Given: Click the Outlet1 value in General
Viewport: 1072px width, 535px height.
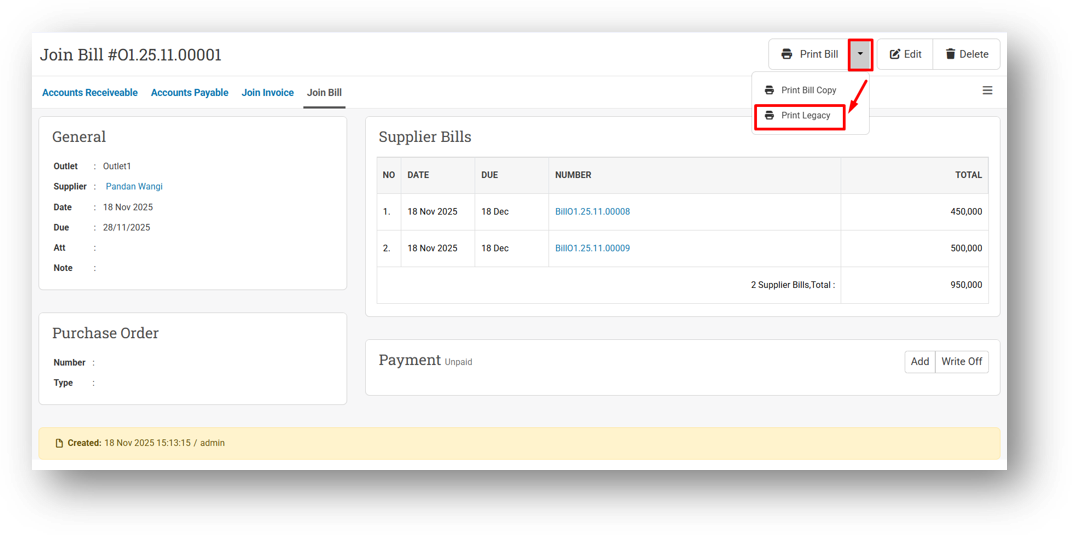Looking at the screenshot, I should [x=117, y=166].
